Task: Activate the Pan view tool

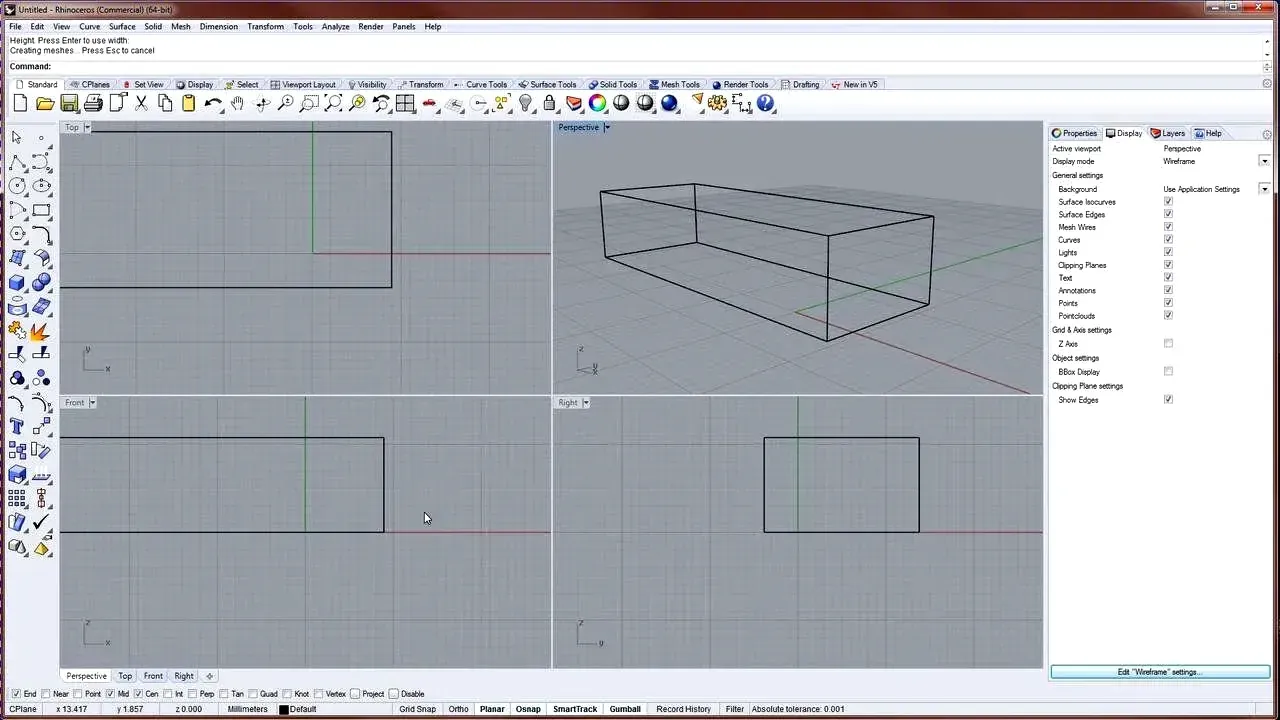Action: (238, 103)
